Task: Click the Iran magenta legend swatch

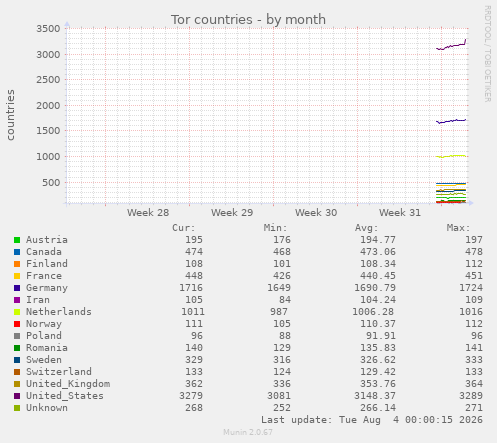Action: point(17,300)
